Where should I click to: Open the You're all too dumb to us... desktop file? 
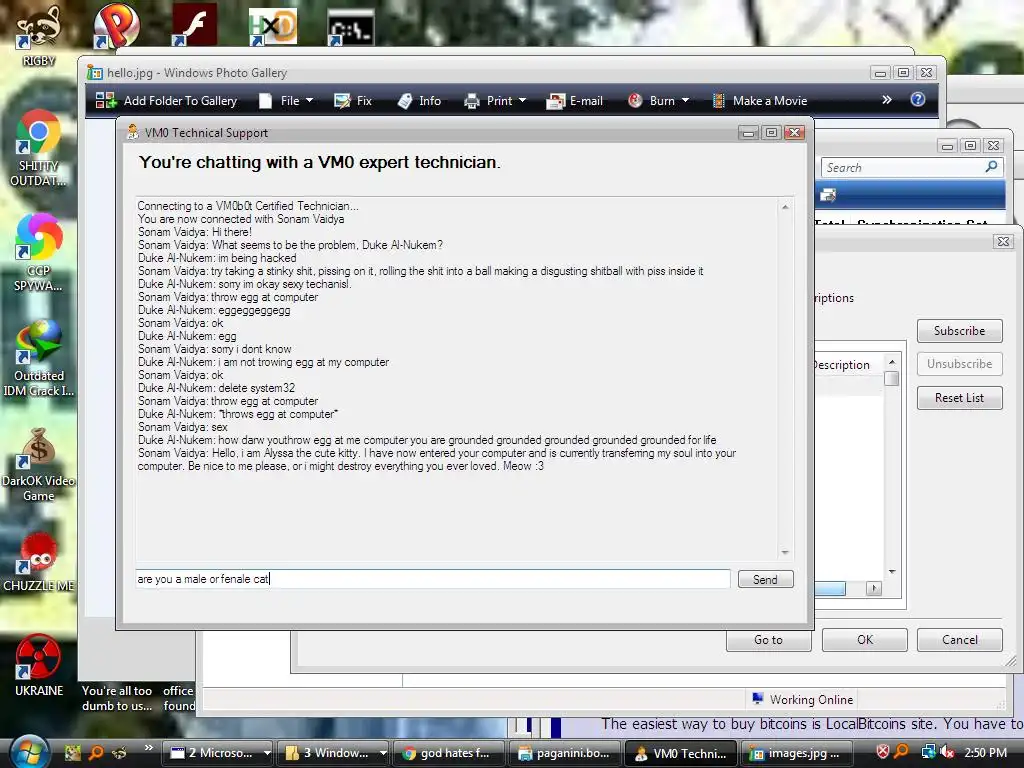pyautogui.click(x=117, y=698)
